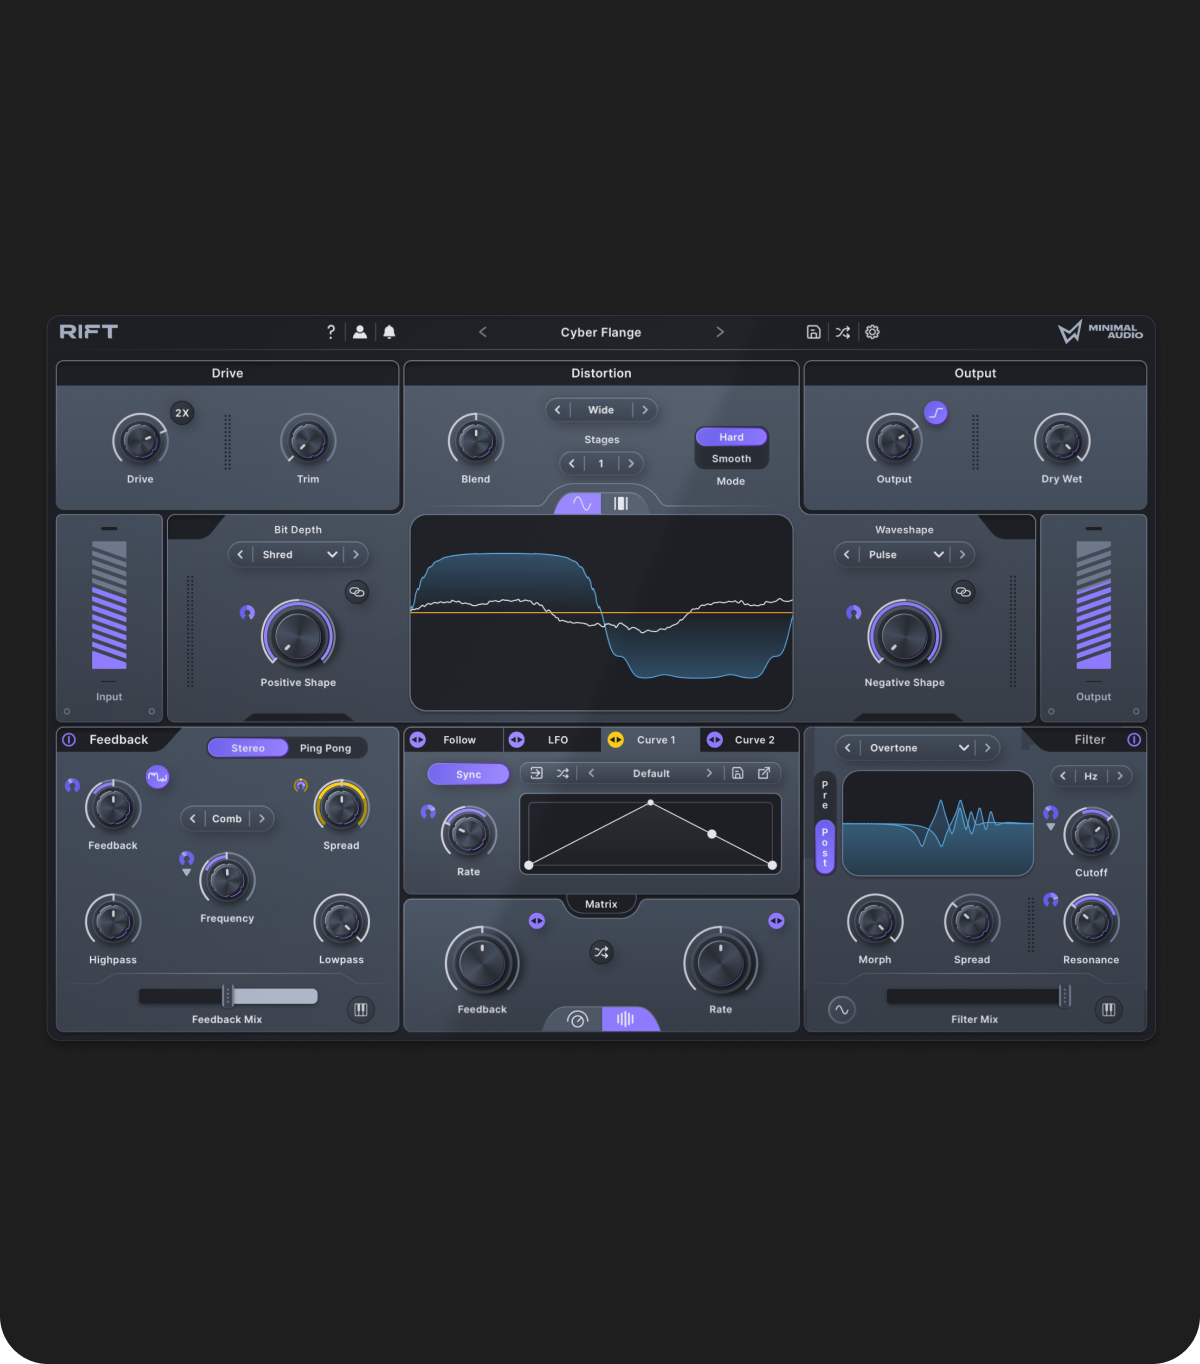Randomize preset with top bar shuffle icon
This screenshot has height=1364, width=1200.
click(843, 332)
